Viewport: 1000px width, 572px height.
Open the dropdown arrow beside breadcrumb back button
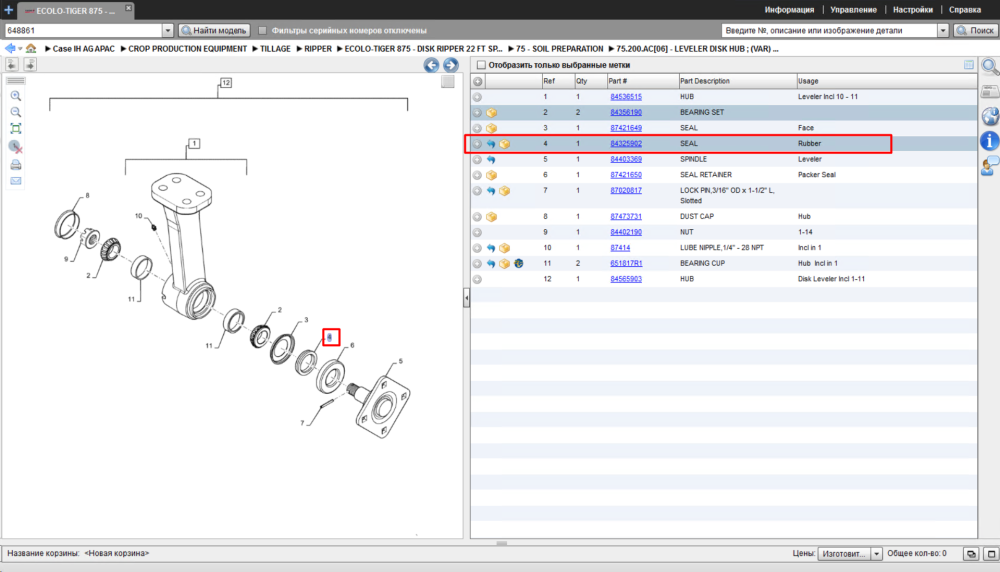coord(20,48)
